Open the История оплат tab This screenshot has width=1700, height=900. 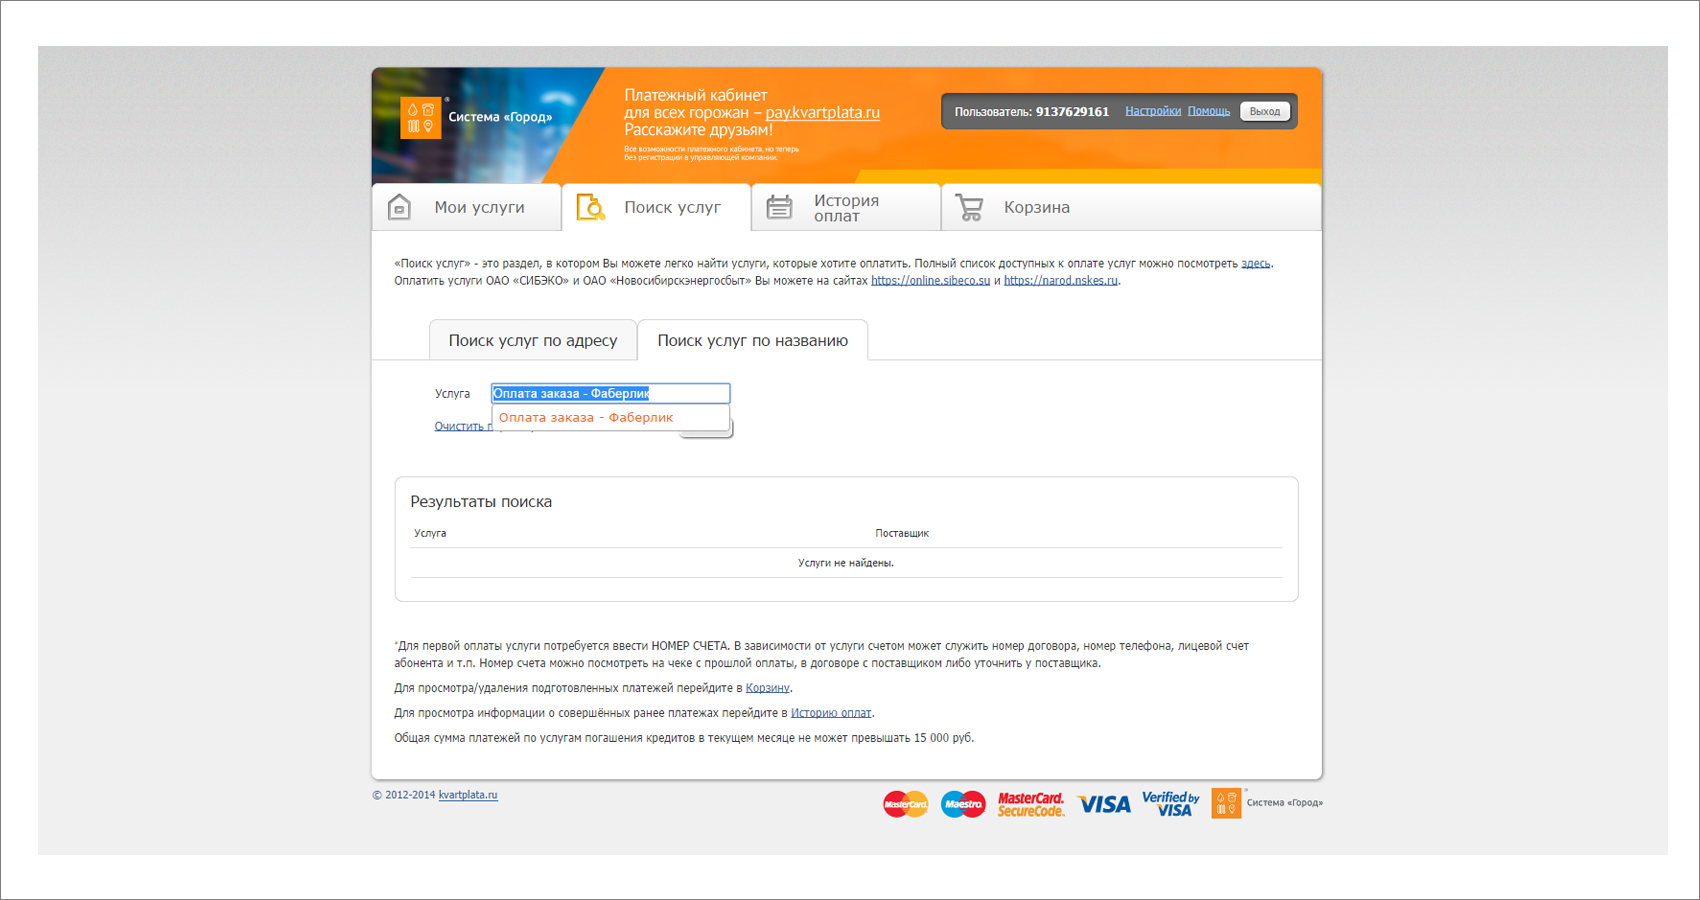(846, 207)
